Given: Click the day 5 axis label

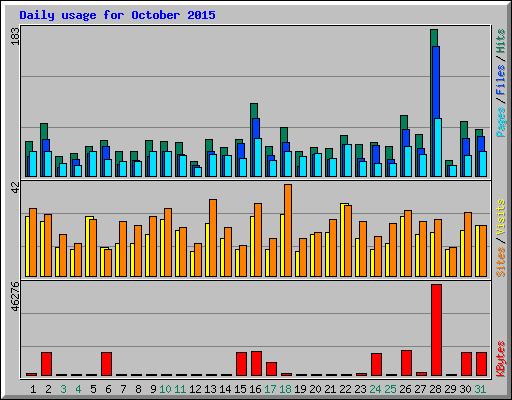Looking at the screenshot, I should (x=93, y=389).
